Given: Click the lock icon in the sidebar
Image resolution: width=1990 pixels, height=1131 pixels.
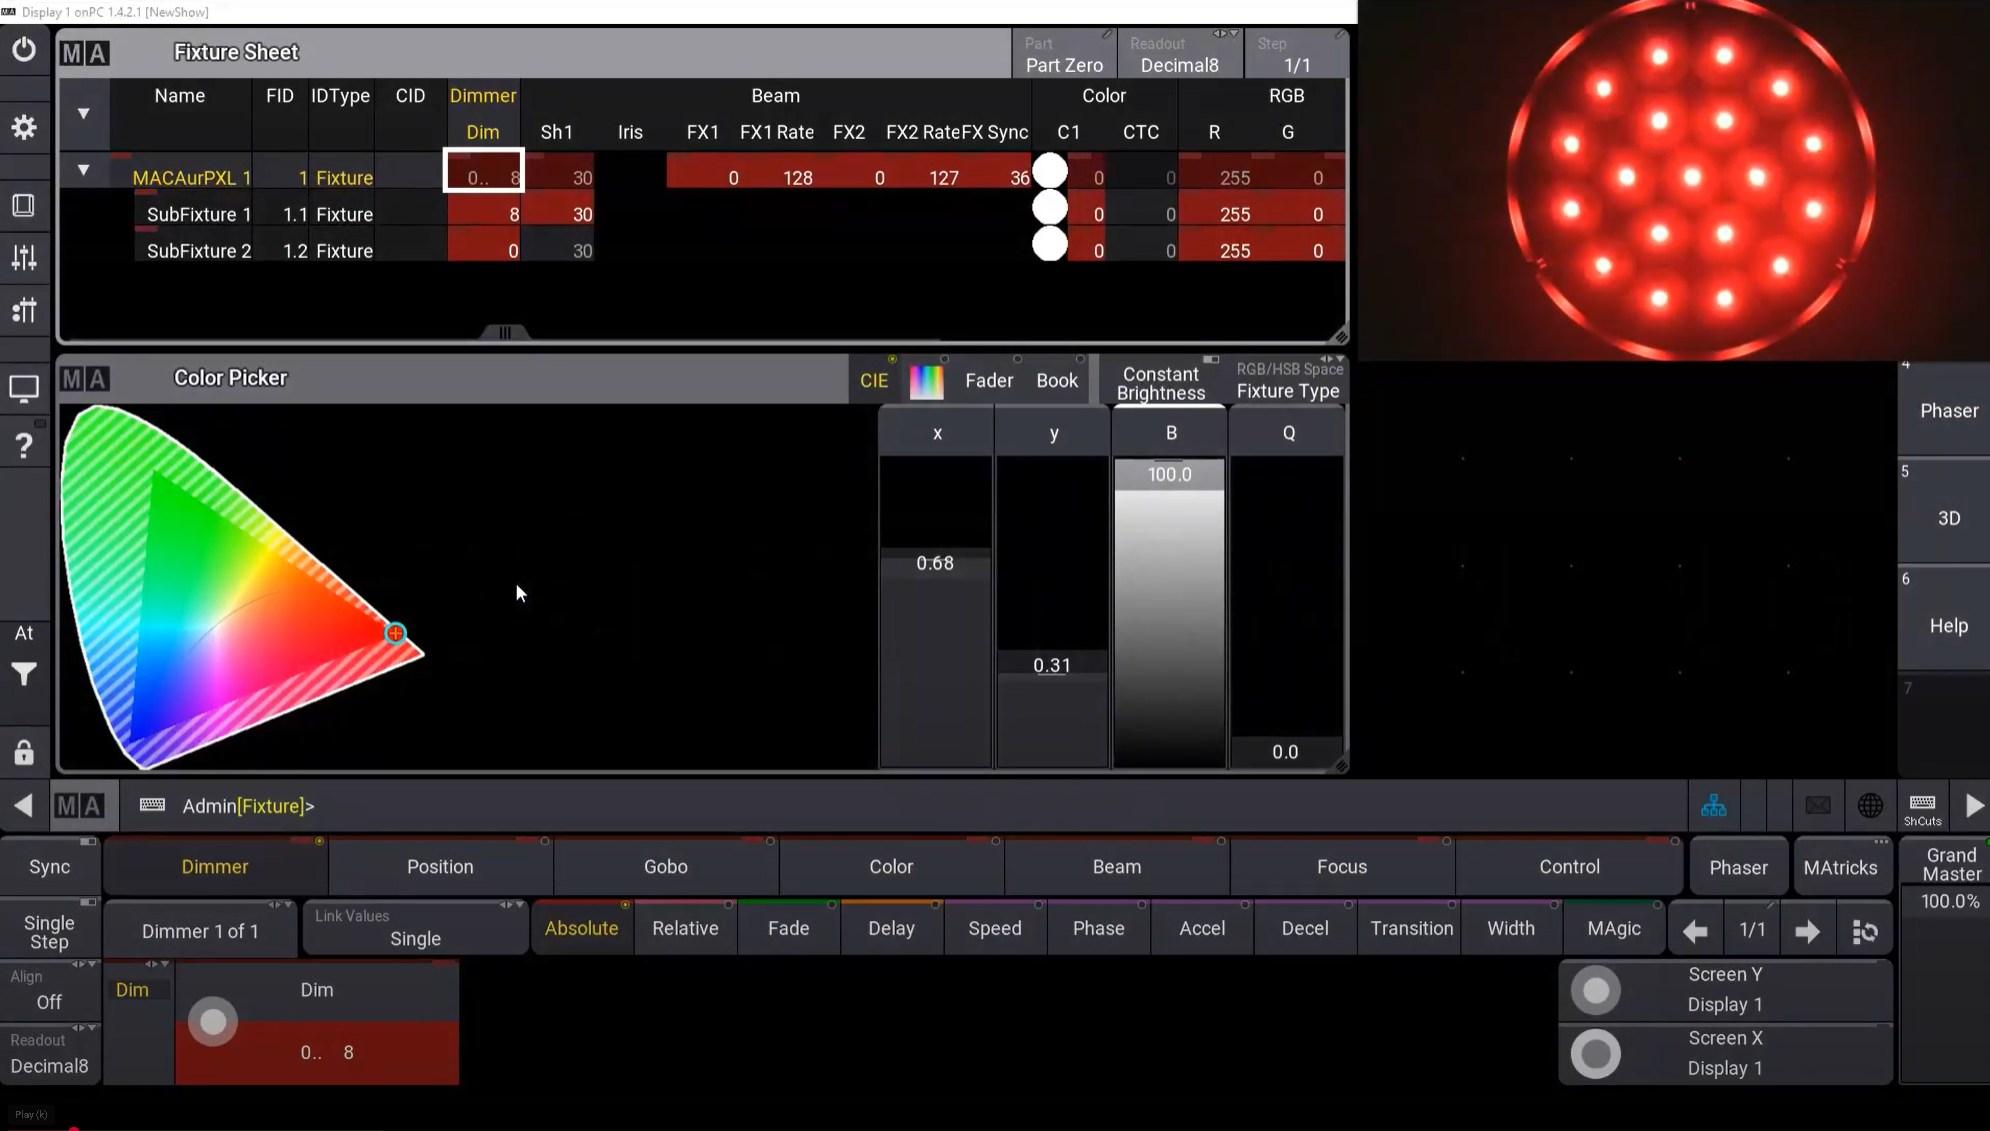Looking at the screenshot, I should [24, 751].
